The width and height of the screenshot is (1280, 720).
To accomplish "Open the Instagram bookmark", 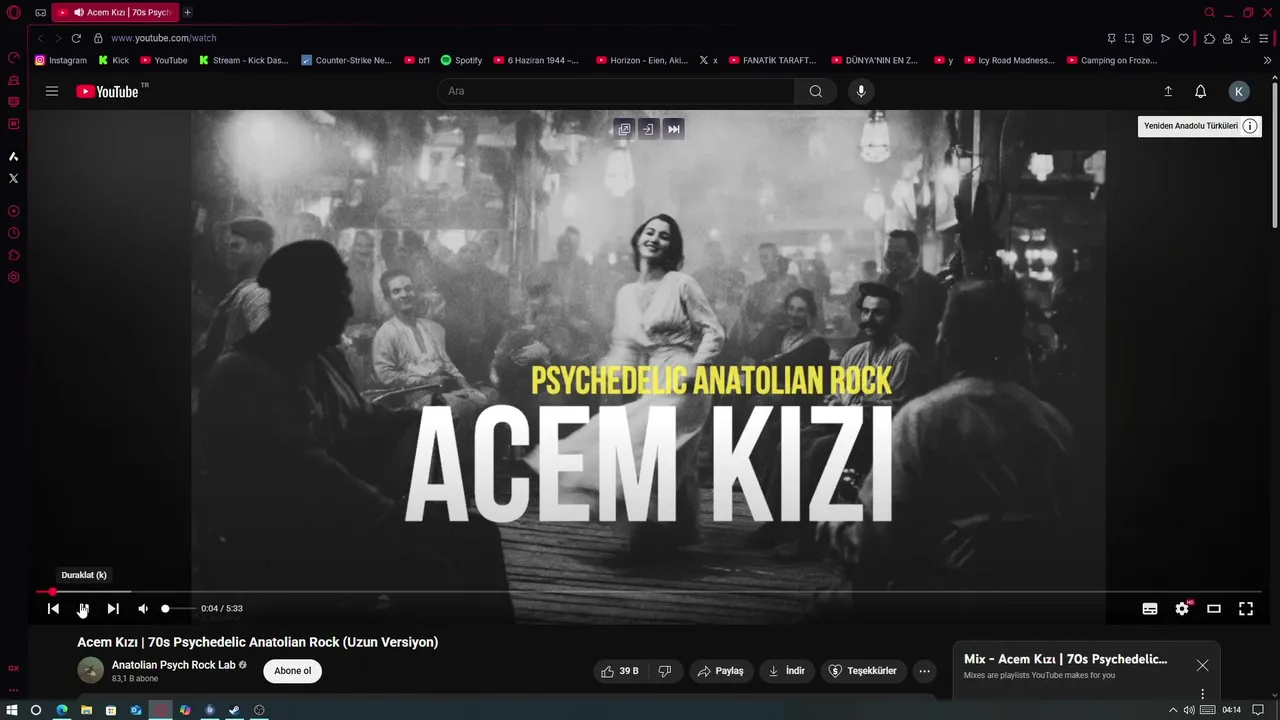I will coord(61,60).
